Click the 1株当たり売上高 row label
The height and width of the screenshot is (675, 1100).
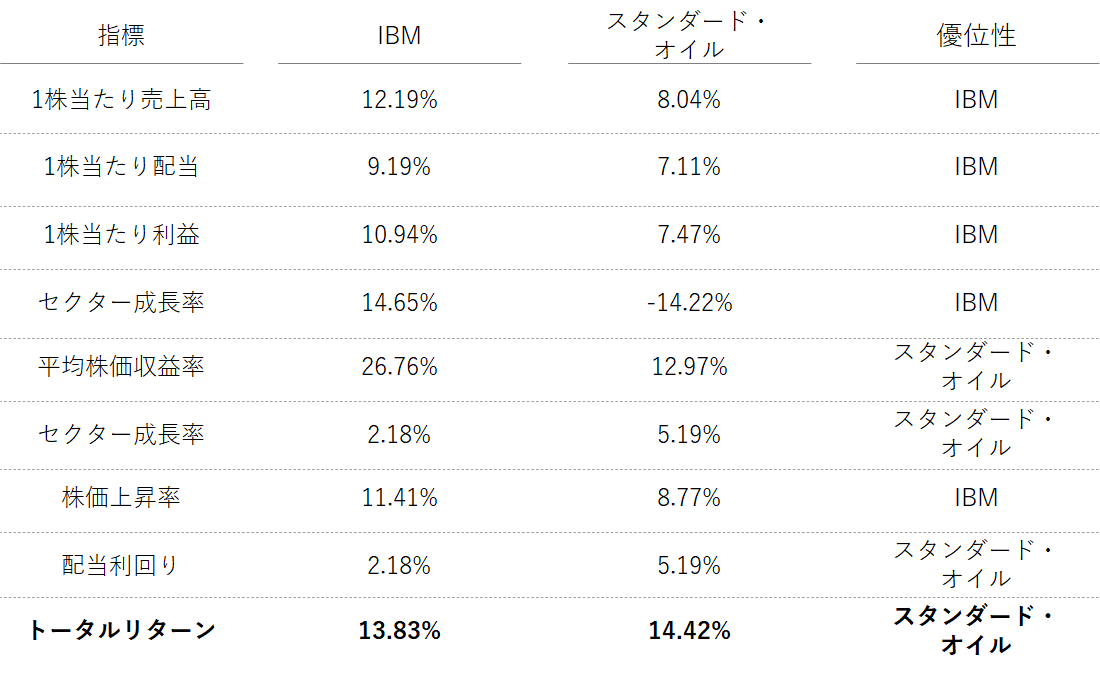click(x=121, y=100)
